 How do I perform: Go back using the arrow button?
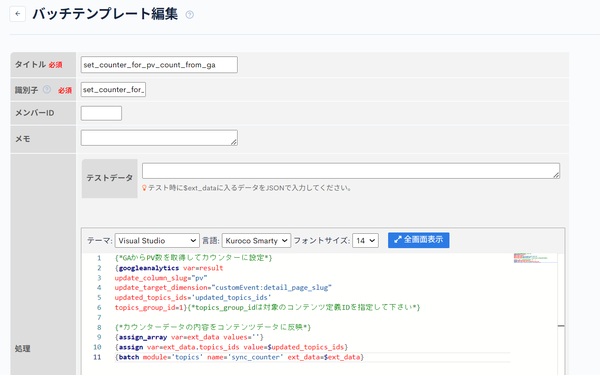point(18,14)
